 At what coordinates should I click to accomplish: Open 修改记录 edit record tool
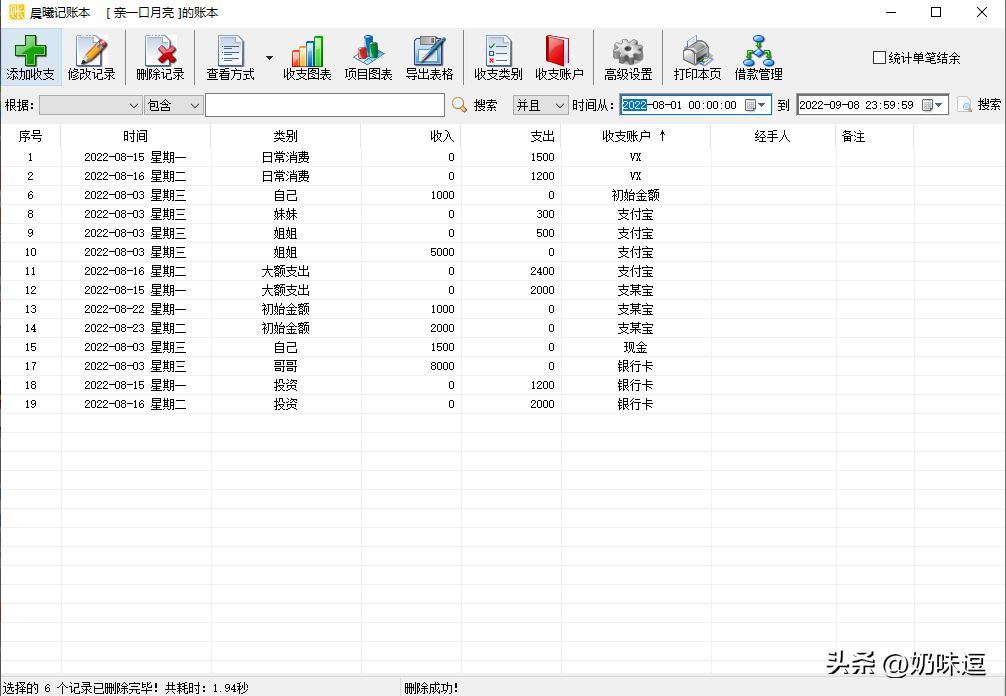(x=91, y=57)
